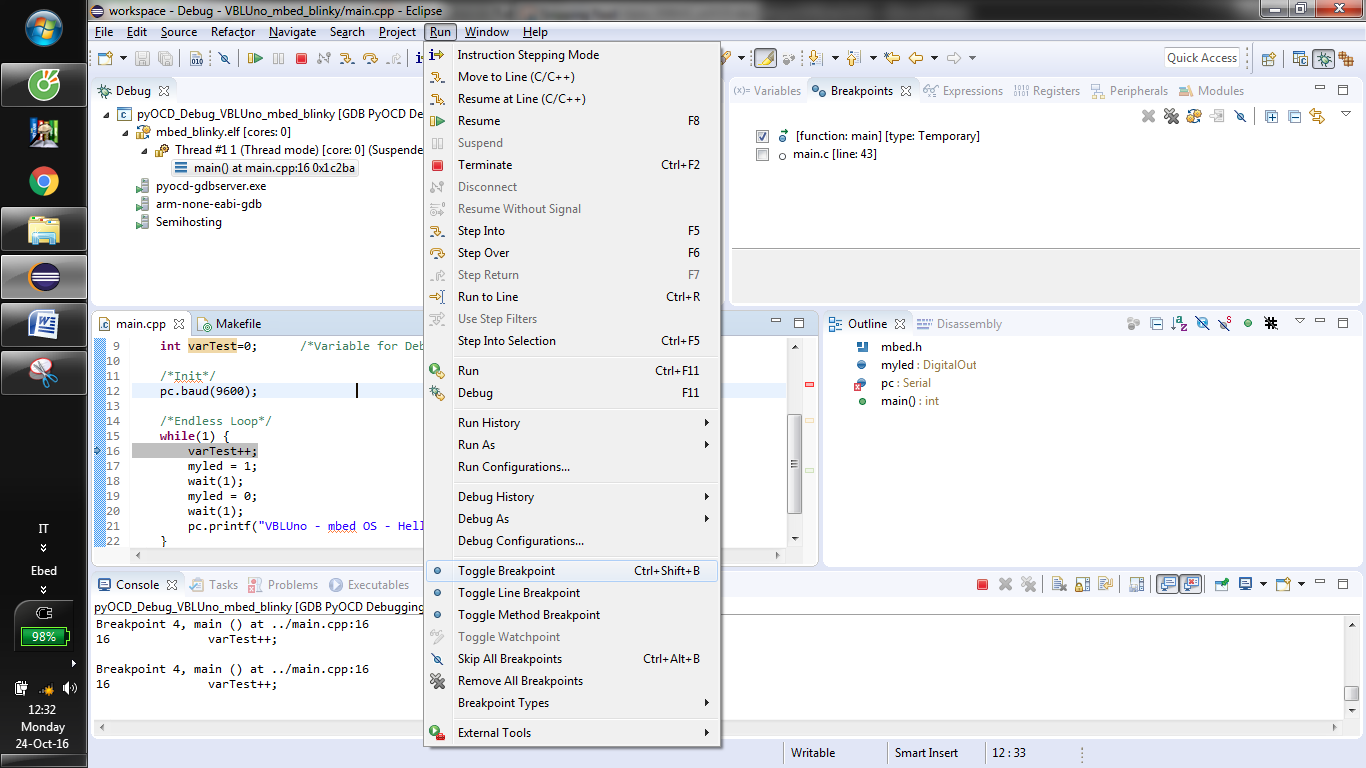
Task: Toggle Scroll Lock in Console toolbar
Action: pyautogui.click(x=1082, y=584)
